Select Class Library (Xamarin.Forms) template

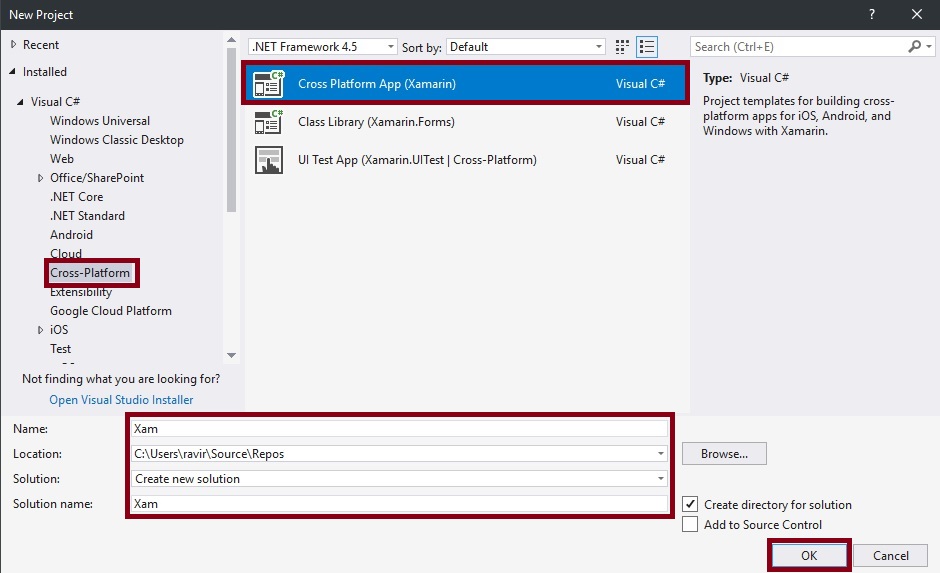point(465,122)
